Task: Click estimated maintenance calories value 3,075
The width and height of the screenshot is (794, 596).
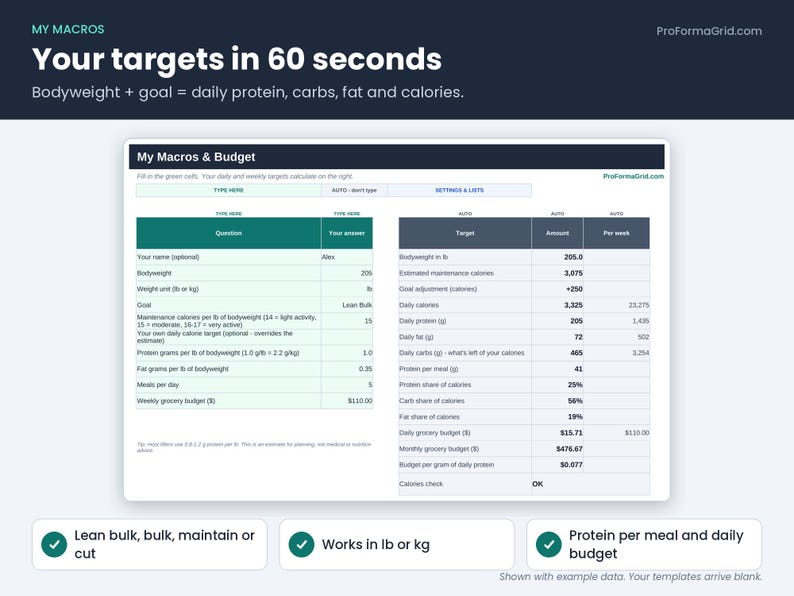Action: point(558,273)
